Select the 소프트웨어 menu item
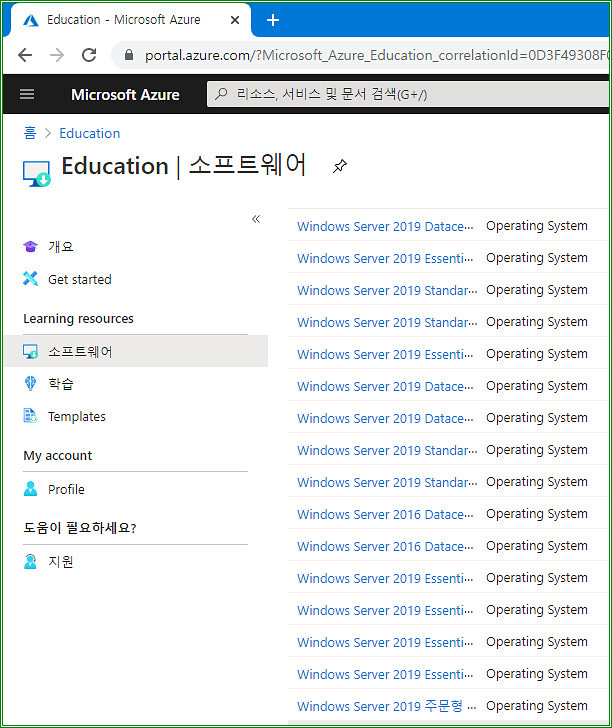The image size is (612, 728). (136, 351)
